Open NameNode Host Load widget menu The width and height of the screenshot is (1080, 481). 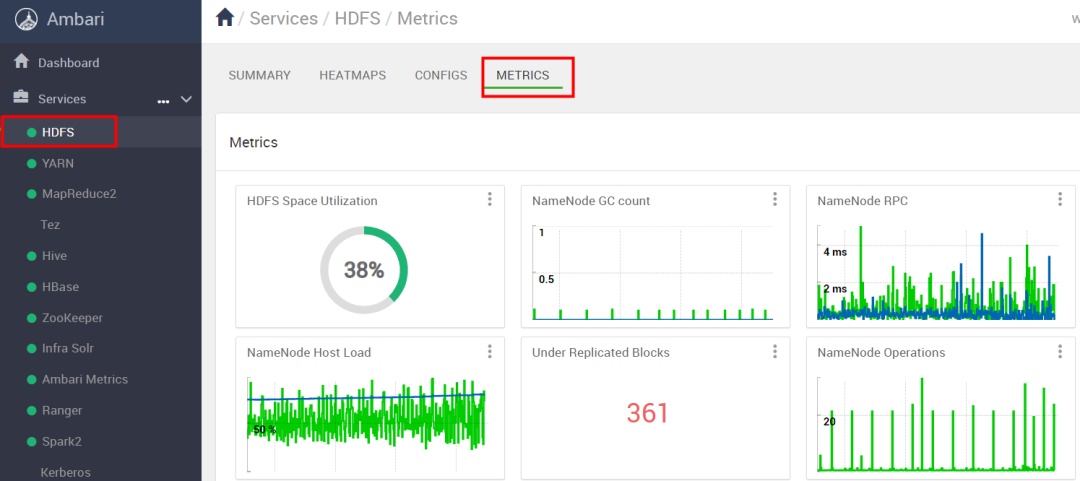point(490,351)
